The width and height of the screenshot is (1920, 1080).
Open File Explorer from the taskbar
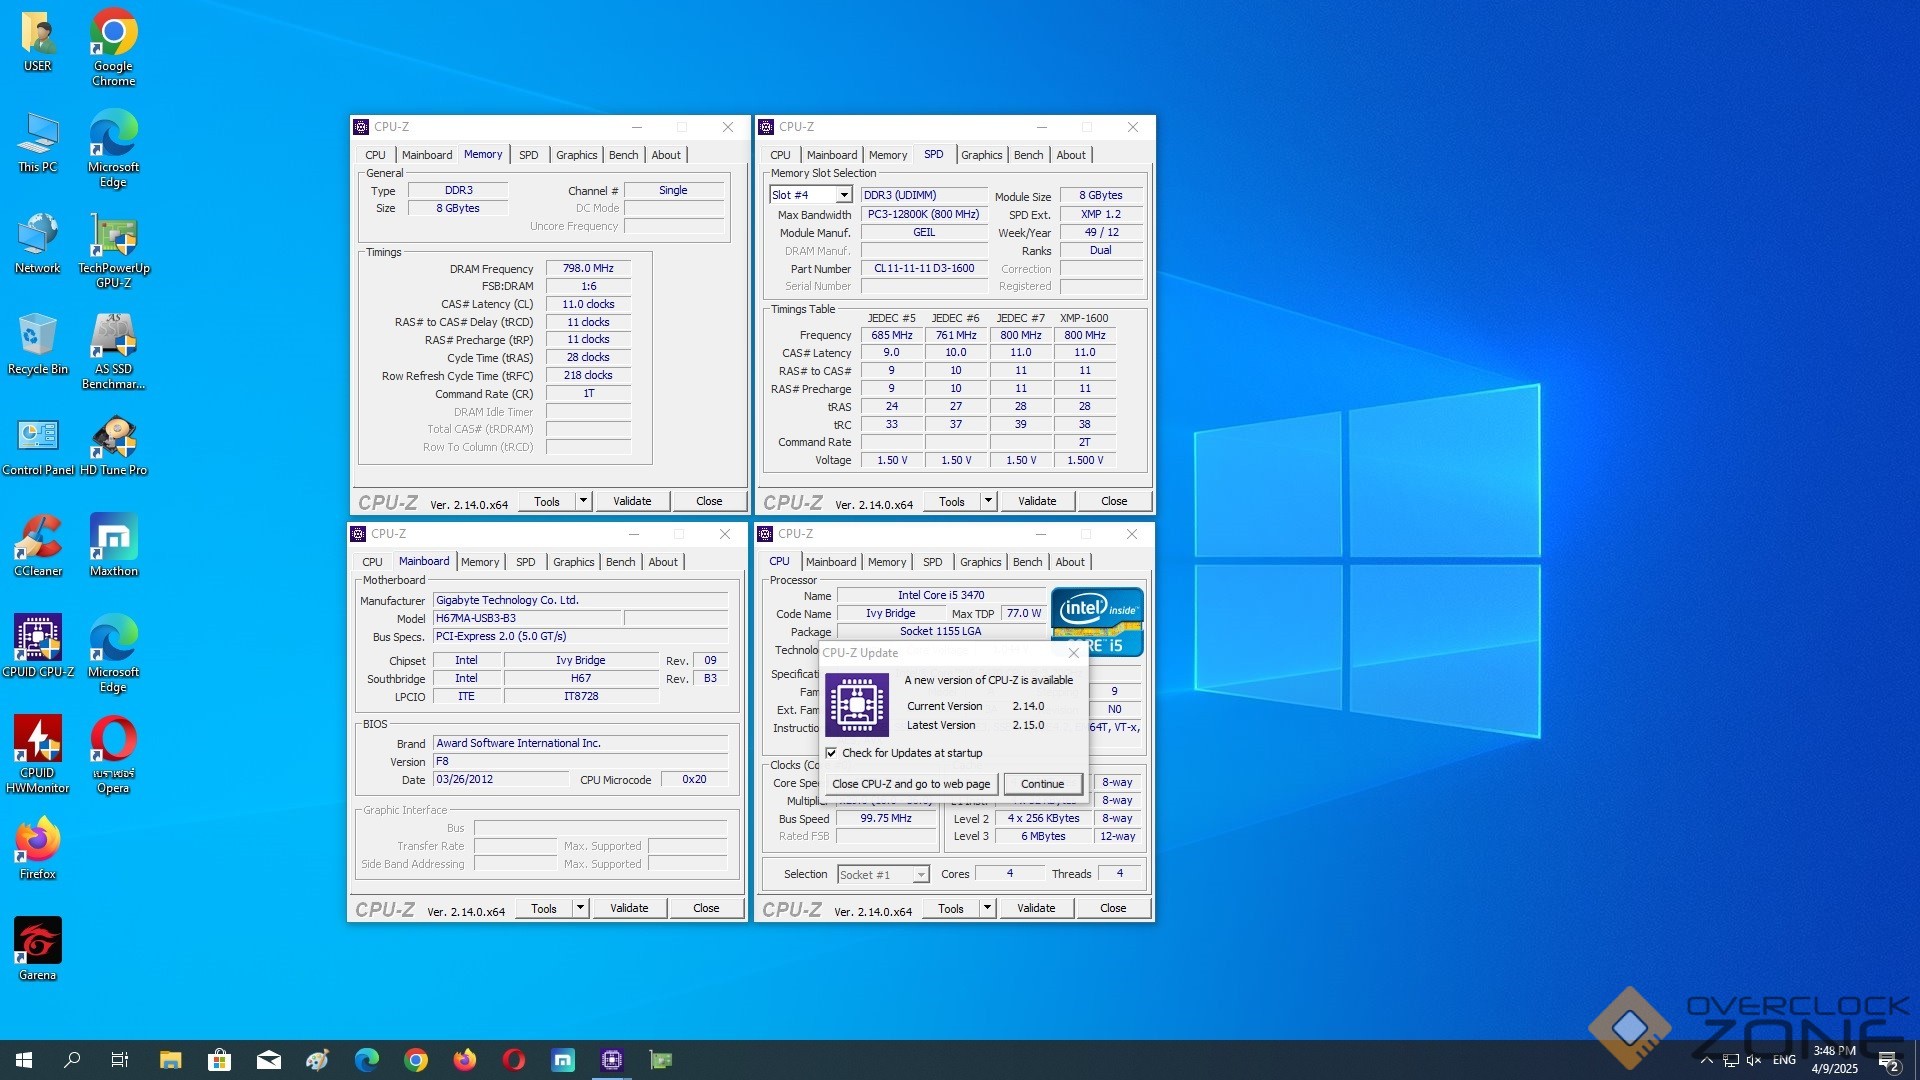pos(170,1060)
